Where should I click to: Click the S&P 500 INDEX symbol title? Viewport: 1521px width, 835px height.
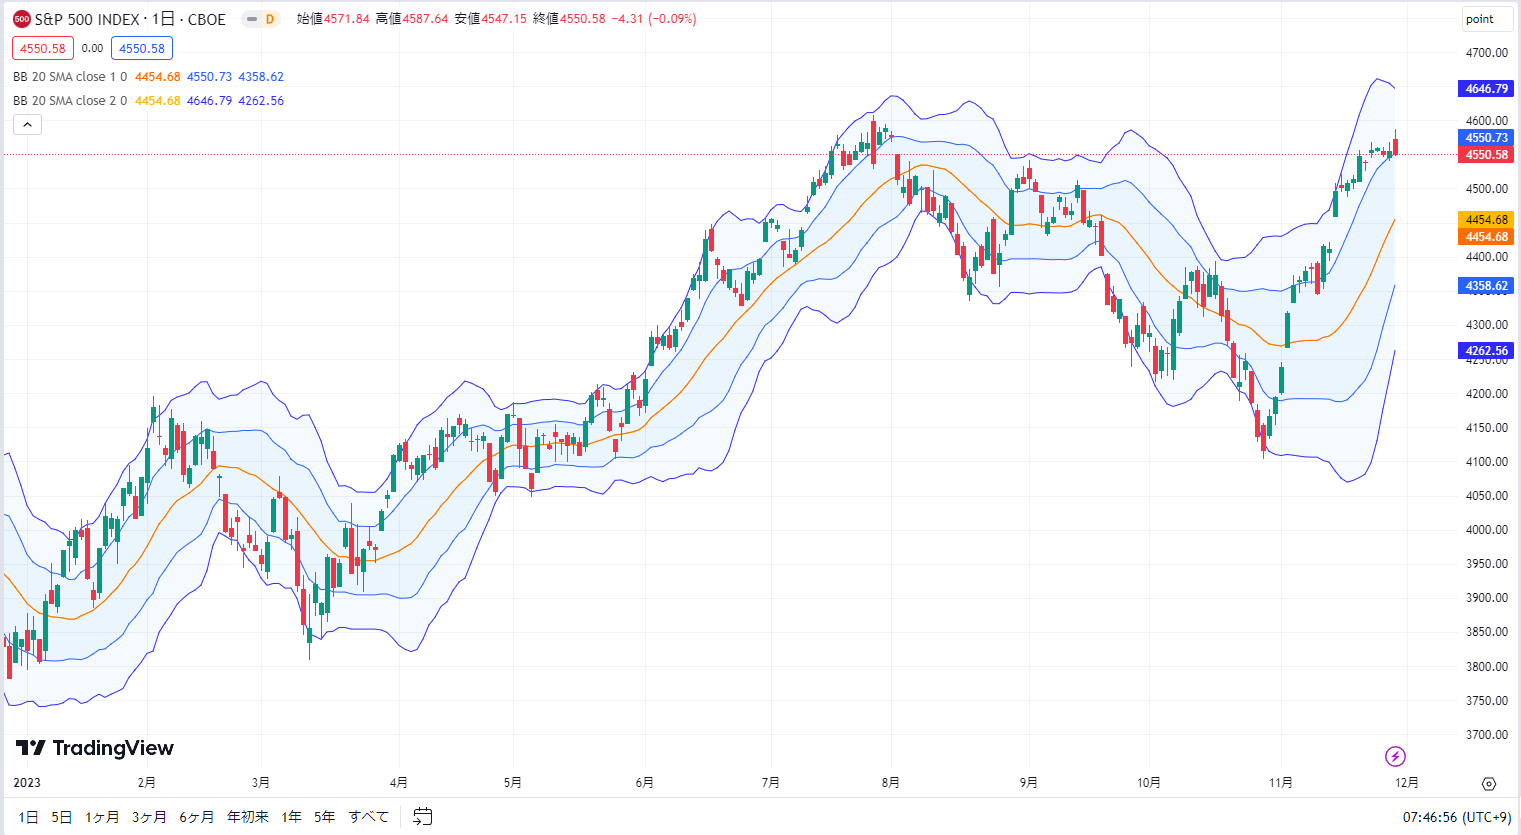[x=130, y=19]
